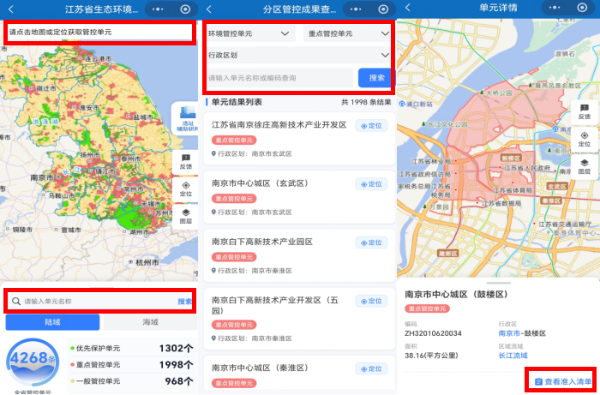Click 定位 locate icon on the Jiangsu map
The height and width of the screenshot is (395, 600).
[186, 189]
